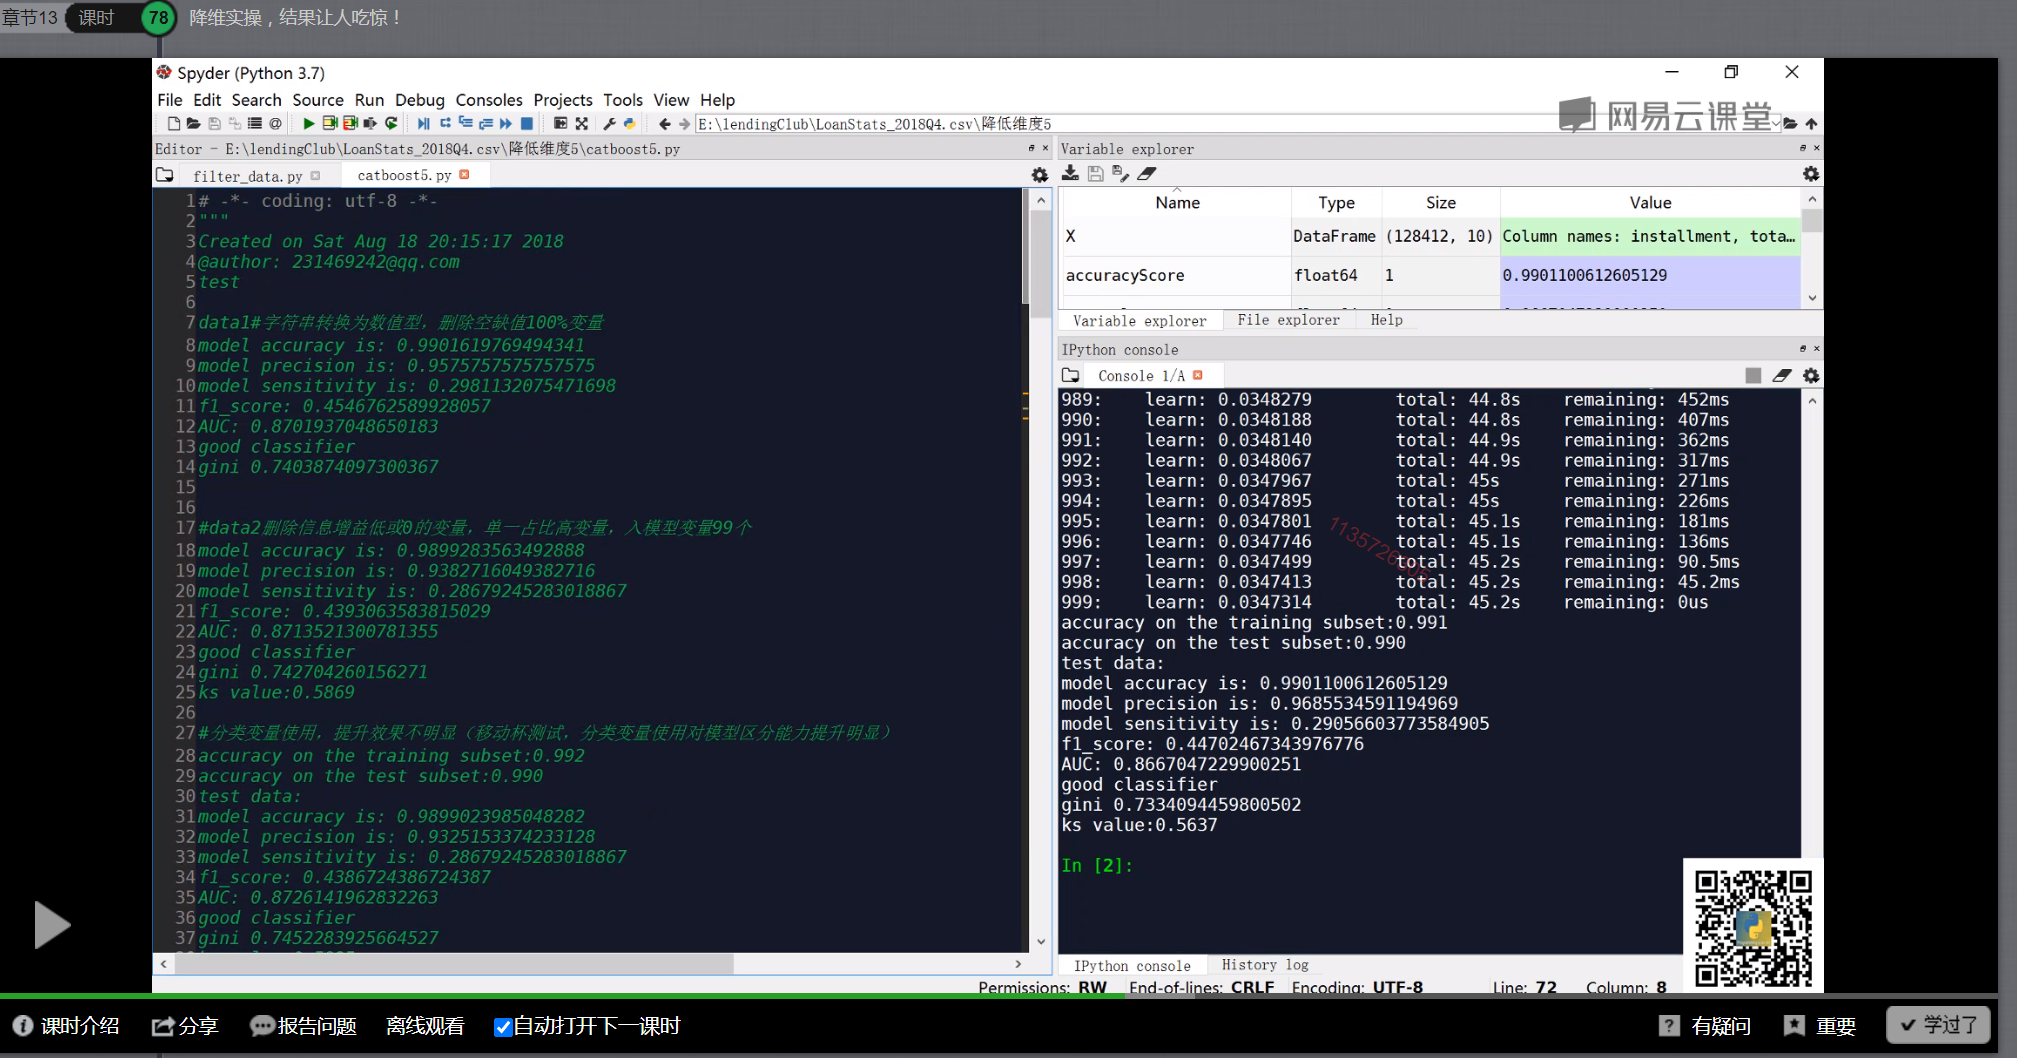Open Variable explorer options gear

(x=1812, y=174)
